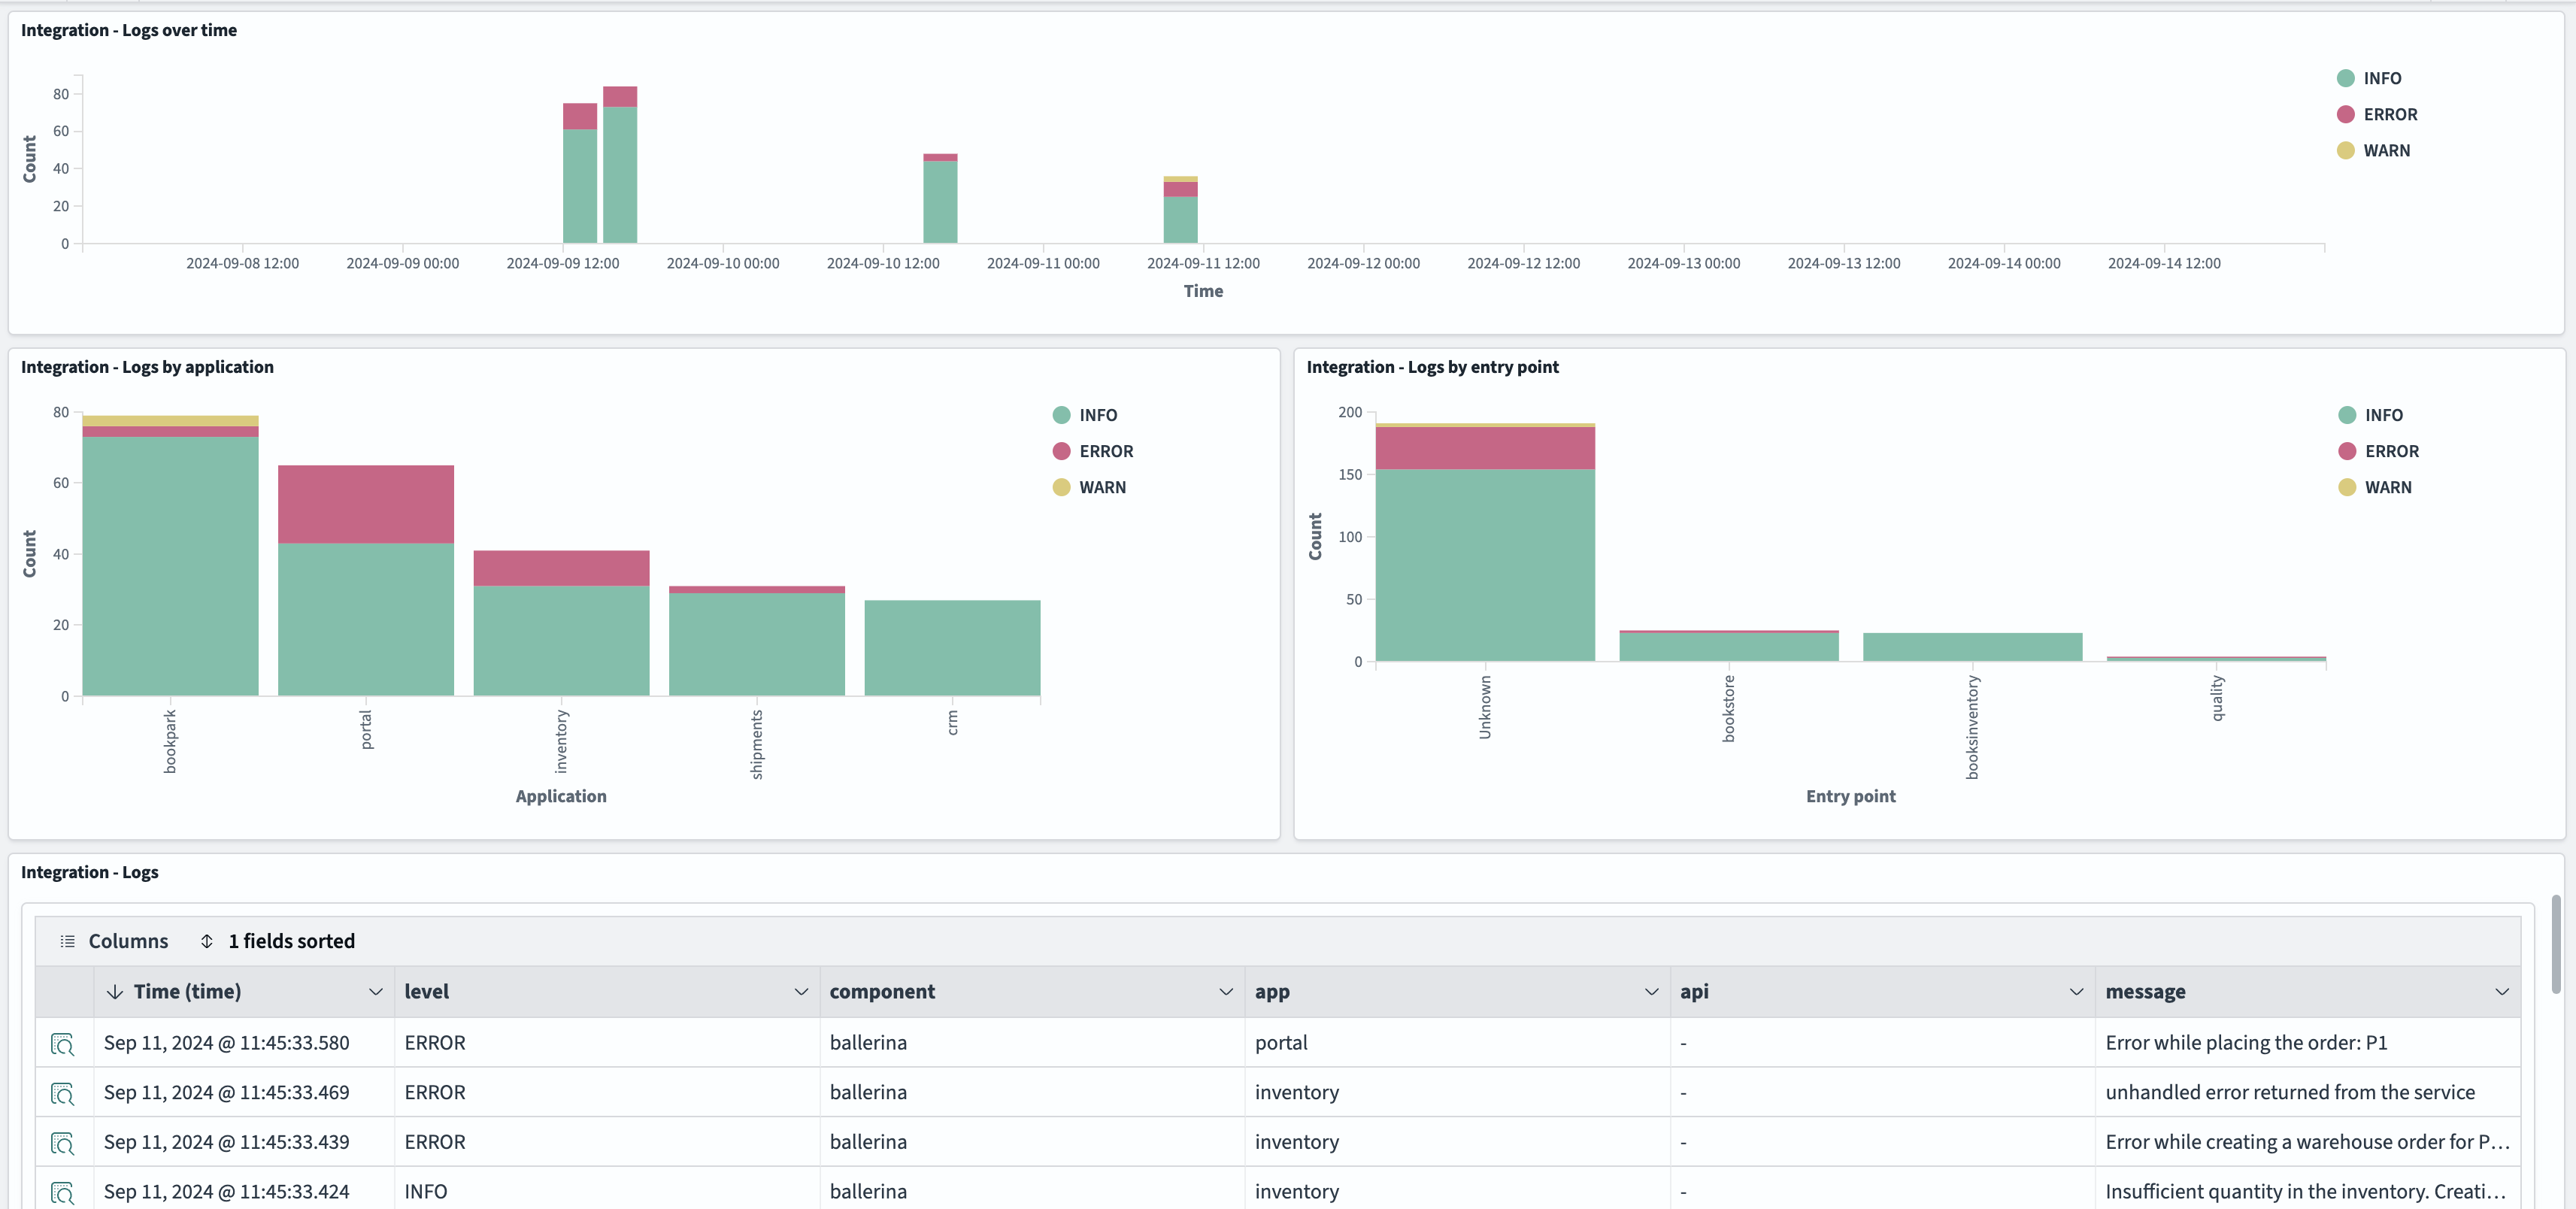The width and height of the screenshot is (2576, 1209).
Task: Open the api column header menu
Action: pos(2075,992)
